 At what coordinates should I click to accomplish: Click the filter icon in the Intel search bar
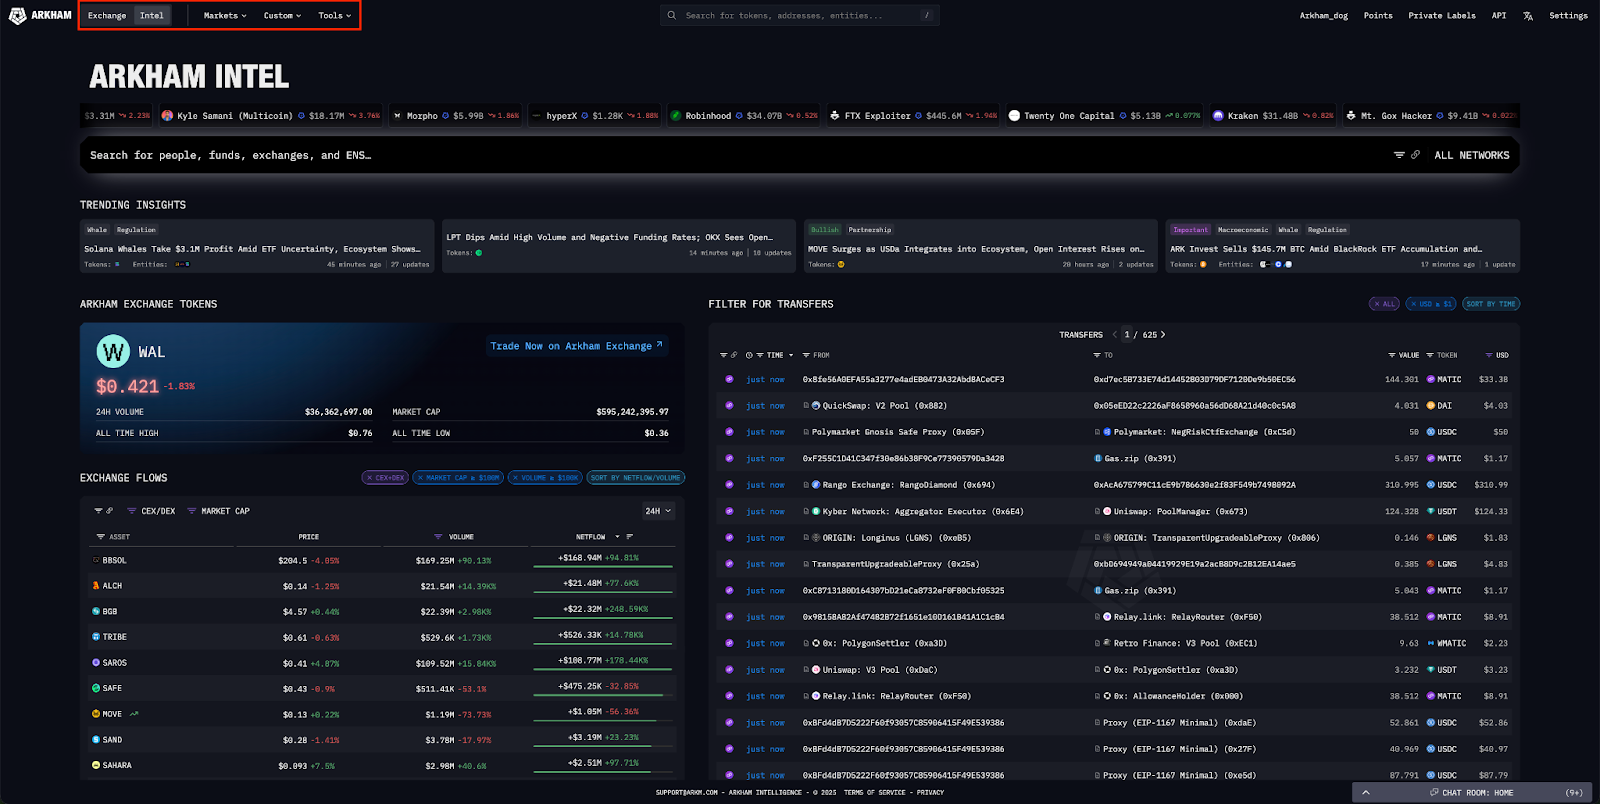(1399, 155)
